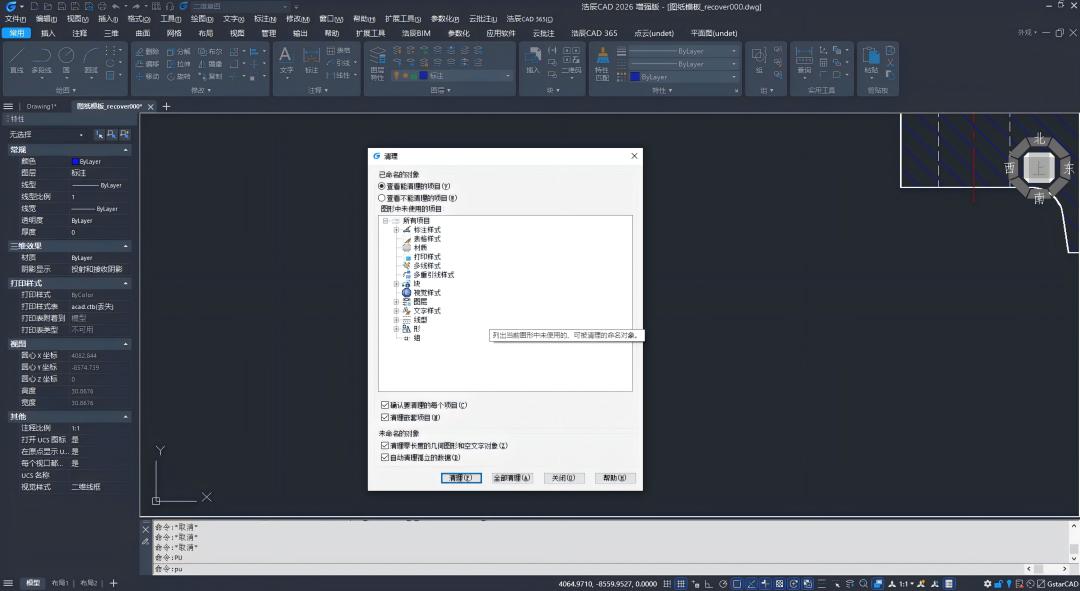
Task: Click the 插入 (Insert block) large icon
Action: pos(533,59)
